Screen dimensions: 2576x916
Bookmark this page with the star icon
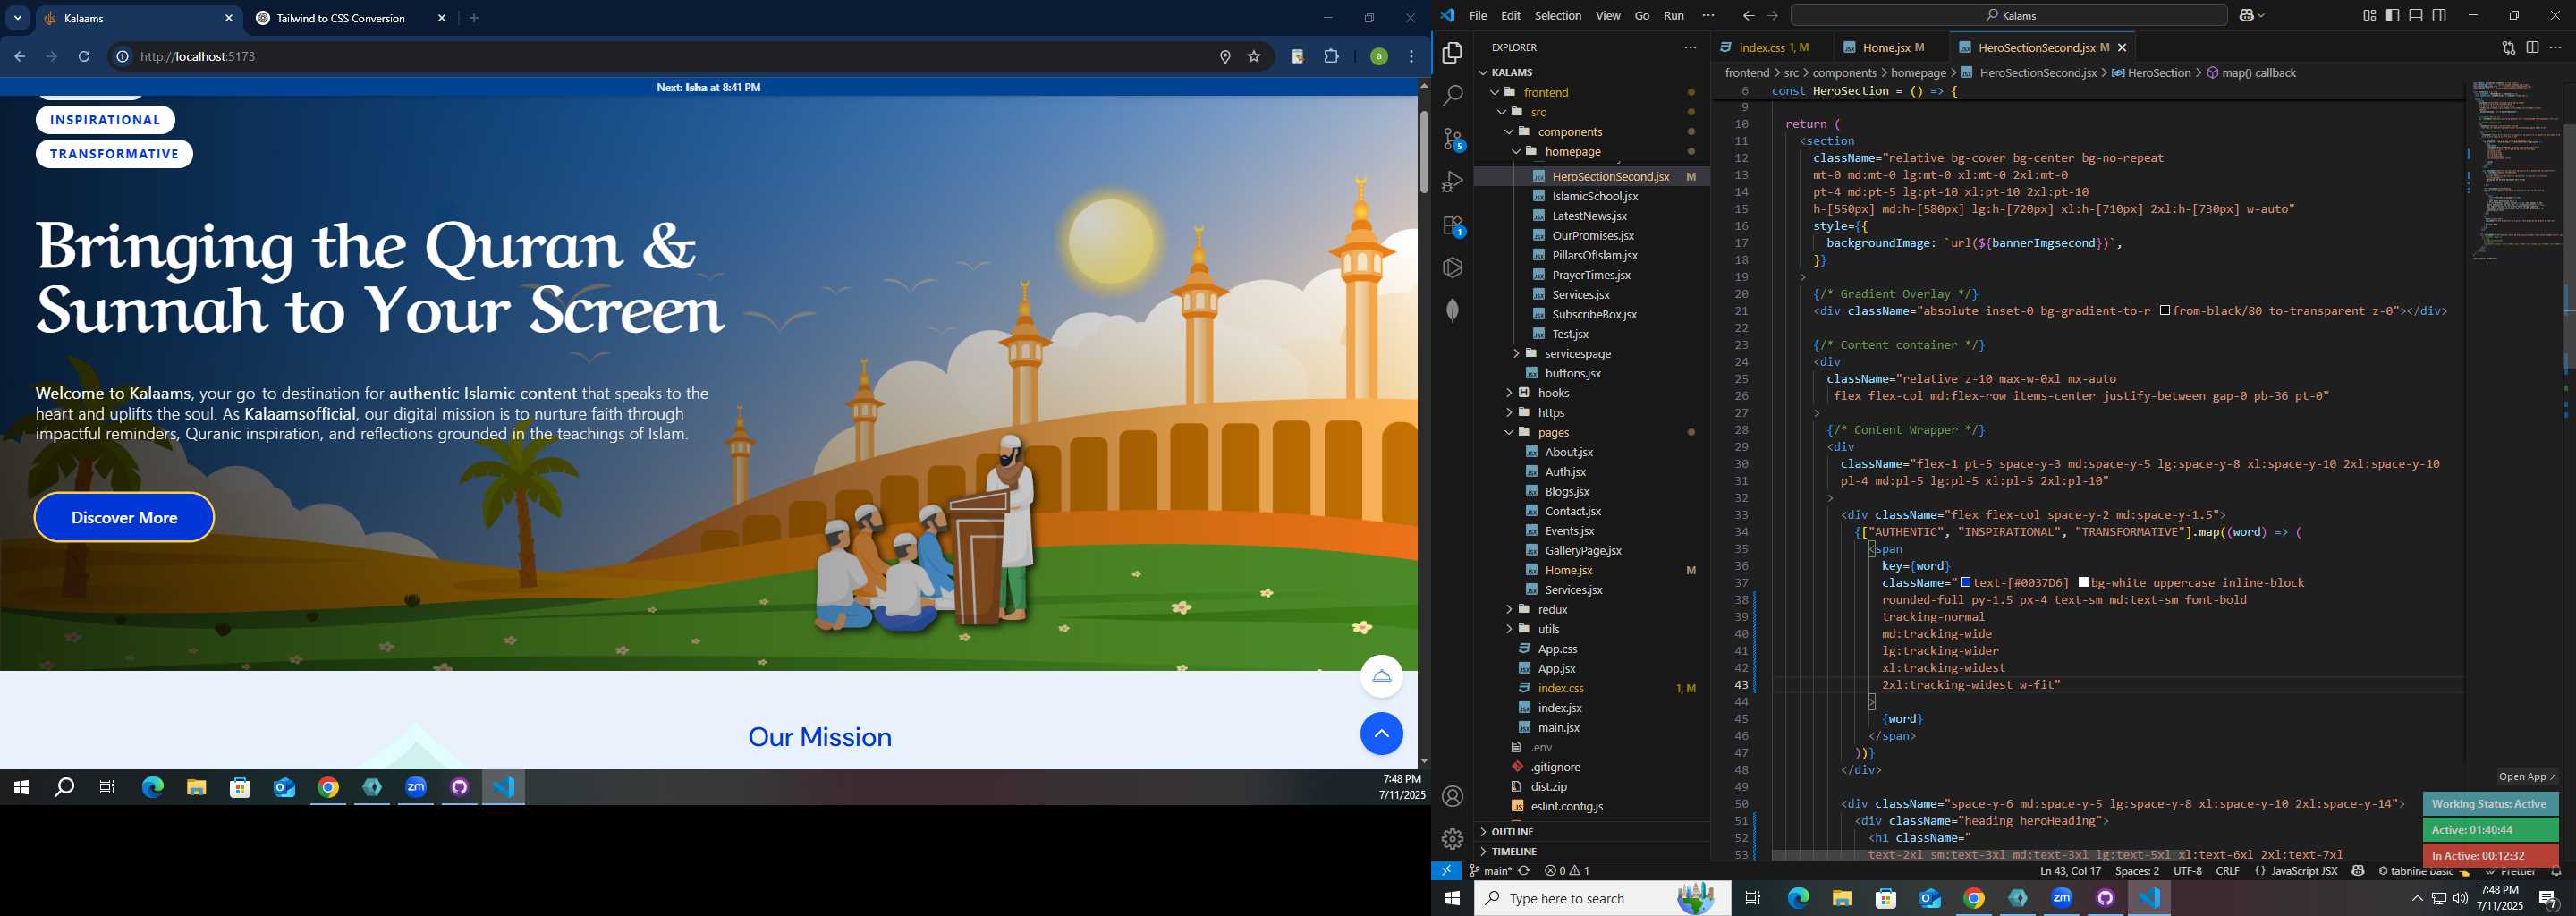click(x=1254, y=57)
